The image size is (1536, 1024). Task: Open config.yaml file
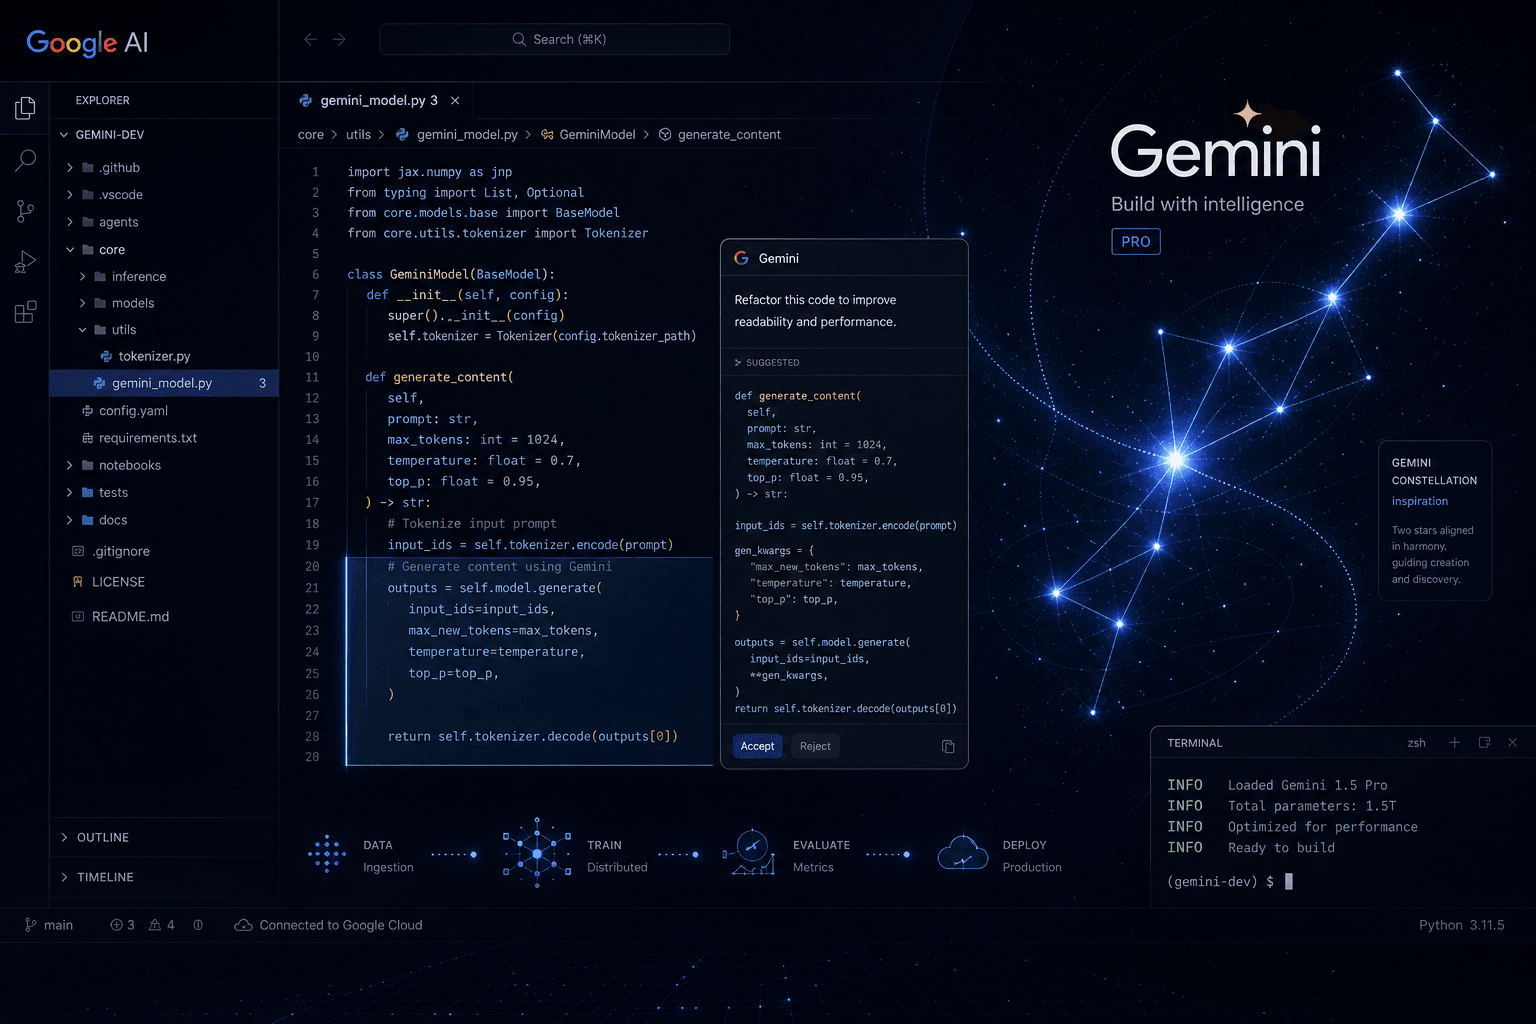click(125, 410)
